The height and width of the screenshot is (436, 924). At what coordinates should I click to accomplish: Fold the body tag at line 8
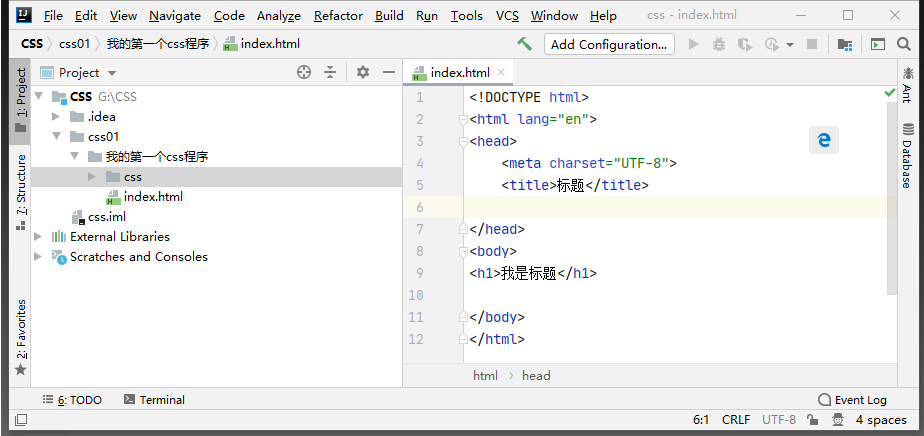pos(463,252)
